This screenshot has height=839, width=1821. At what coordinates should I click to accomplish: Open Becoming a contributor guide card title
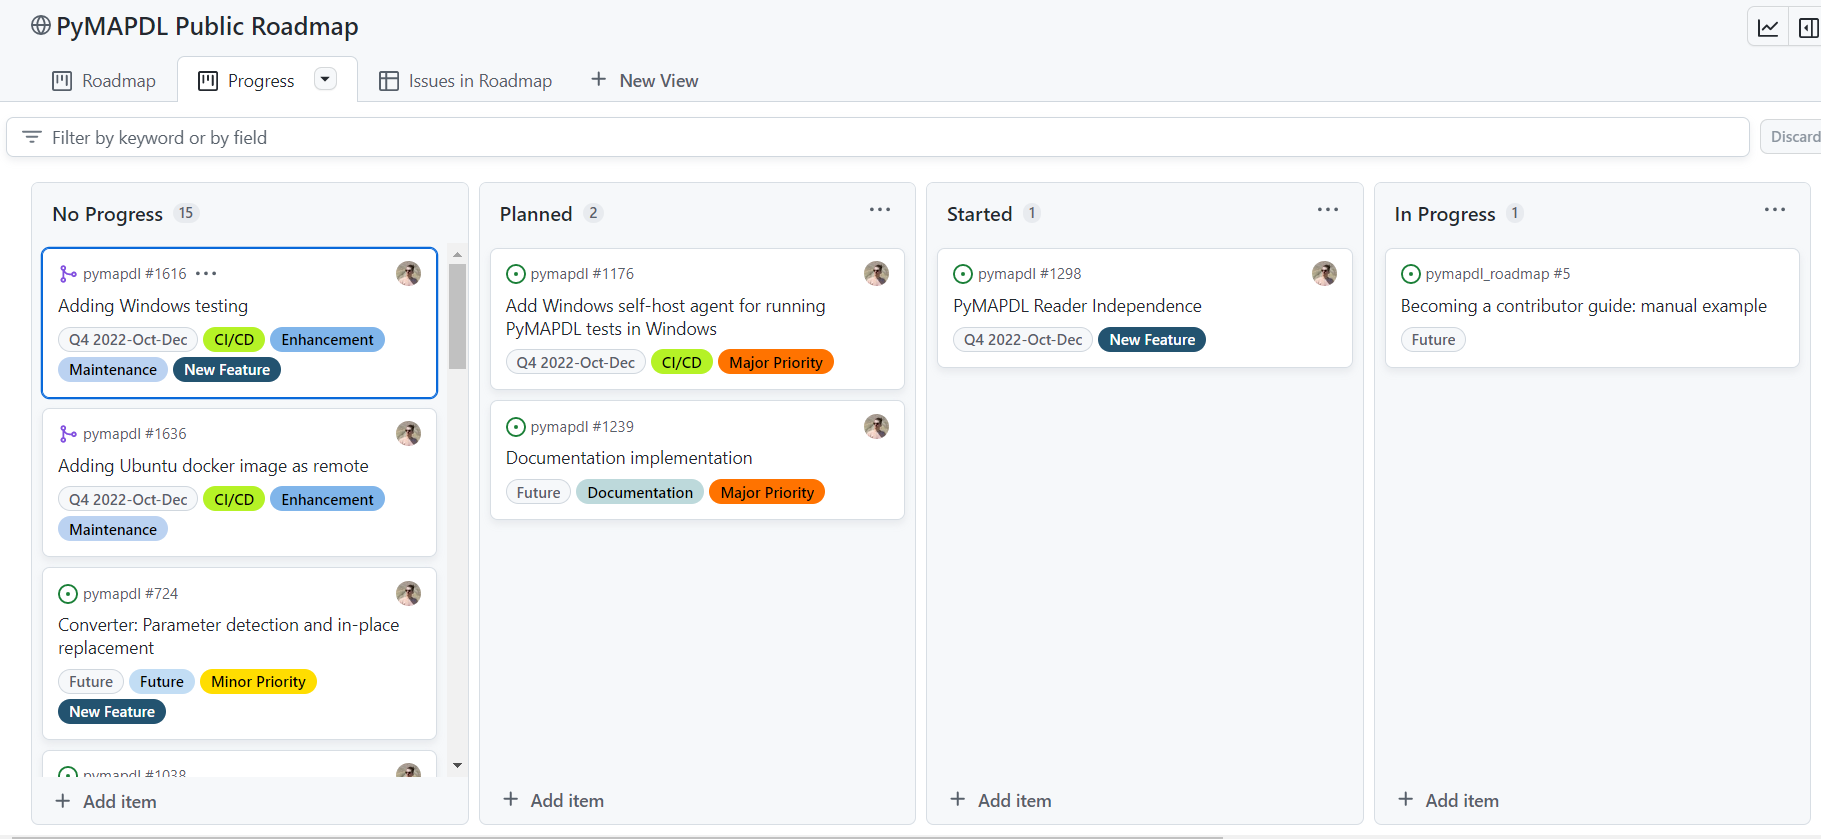coord(1584,306)
